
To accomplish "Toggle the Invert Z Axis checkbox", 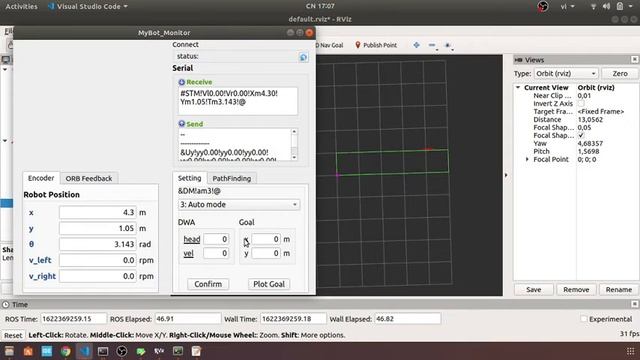I will tap(581, 103).
